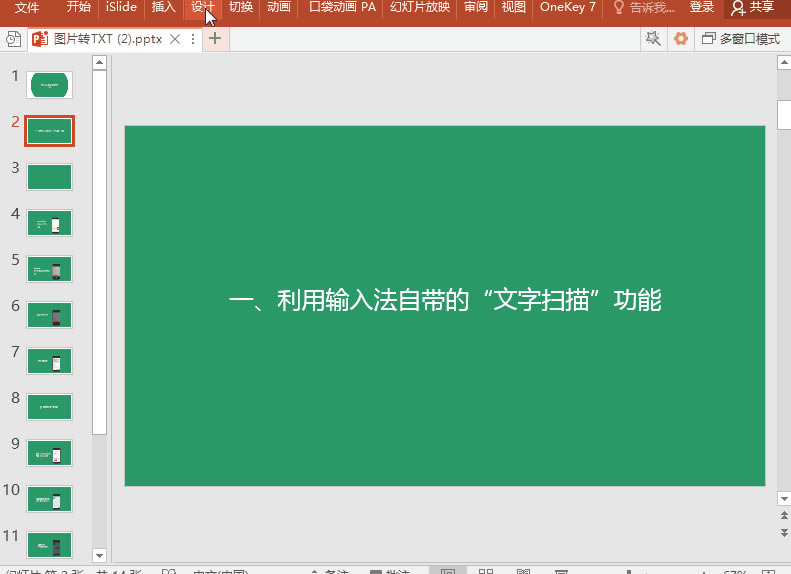Open the iSlide ribbon tab
Screen dimensions: 791x574
pyautogui.click(x=121, y=8)
